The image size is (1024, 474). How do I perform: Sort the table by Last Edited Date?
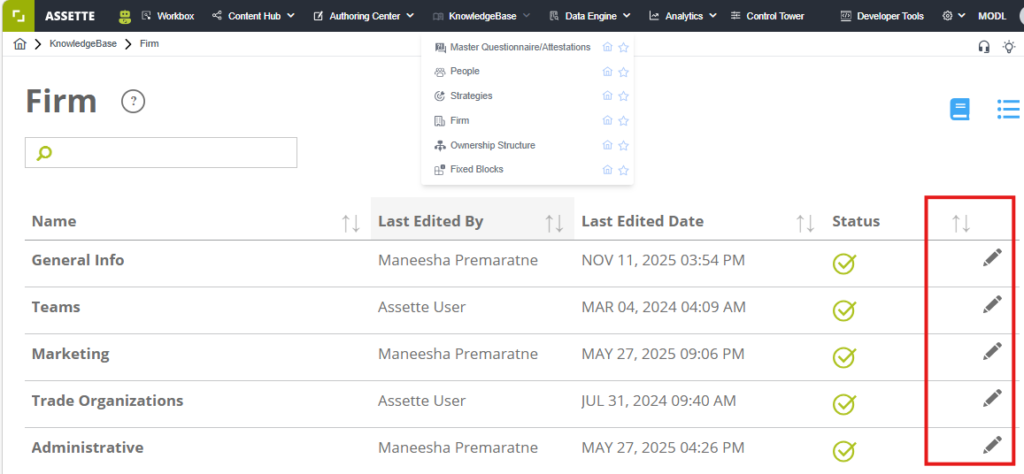pyautogui.click(x=804, y=223)
